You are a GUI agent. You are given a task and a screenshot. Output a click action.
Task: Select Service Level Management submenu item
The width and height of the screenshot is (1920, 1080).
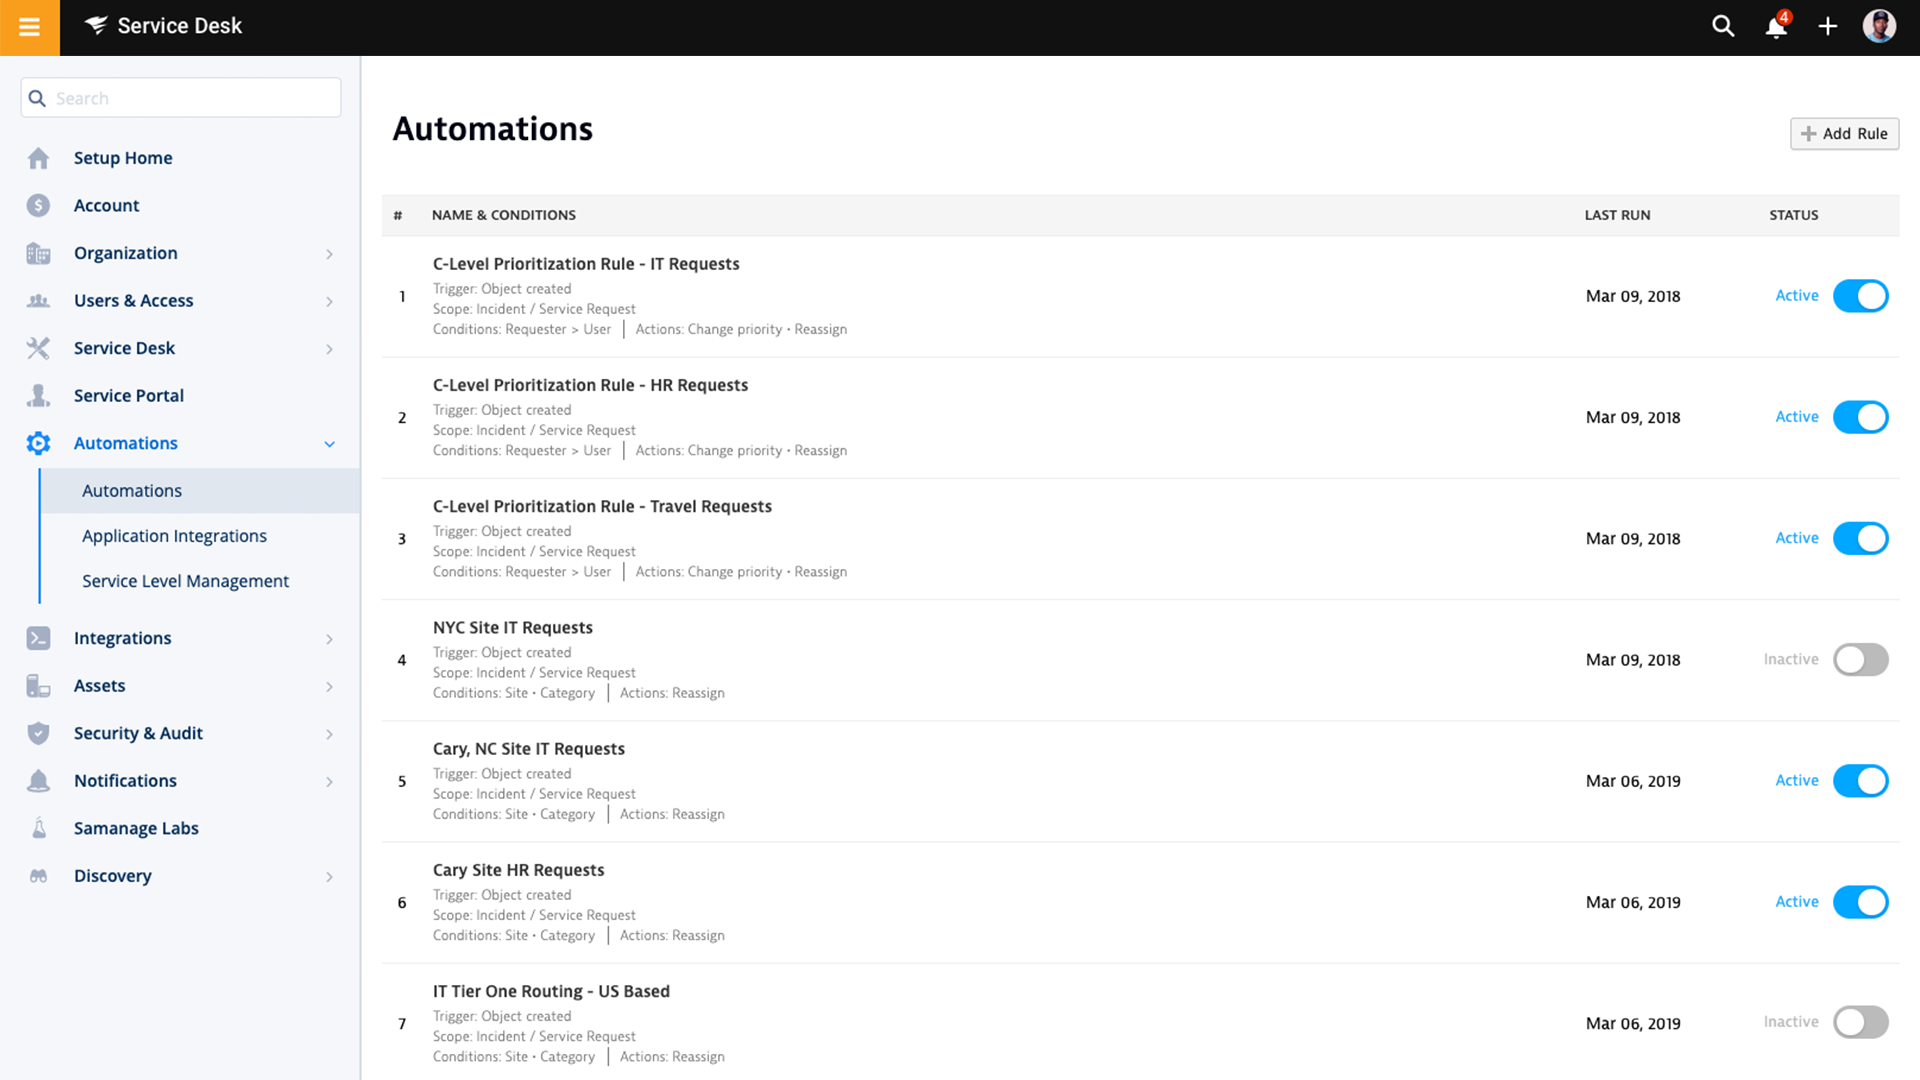185,581
